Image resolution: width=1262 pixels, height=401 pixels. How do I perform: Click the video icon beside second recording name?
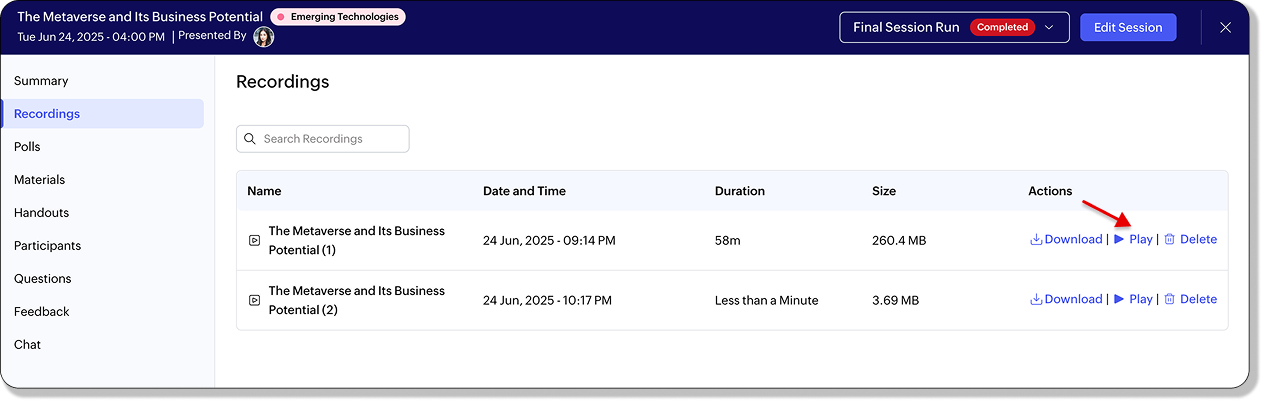coord(255,300)
